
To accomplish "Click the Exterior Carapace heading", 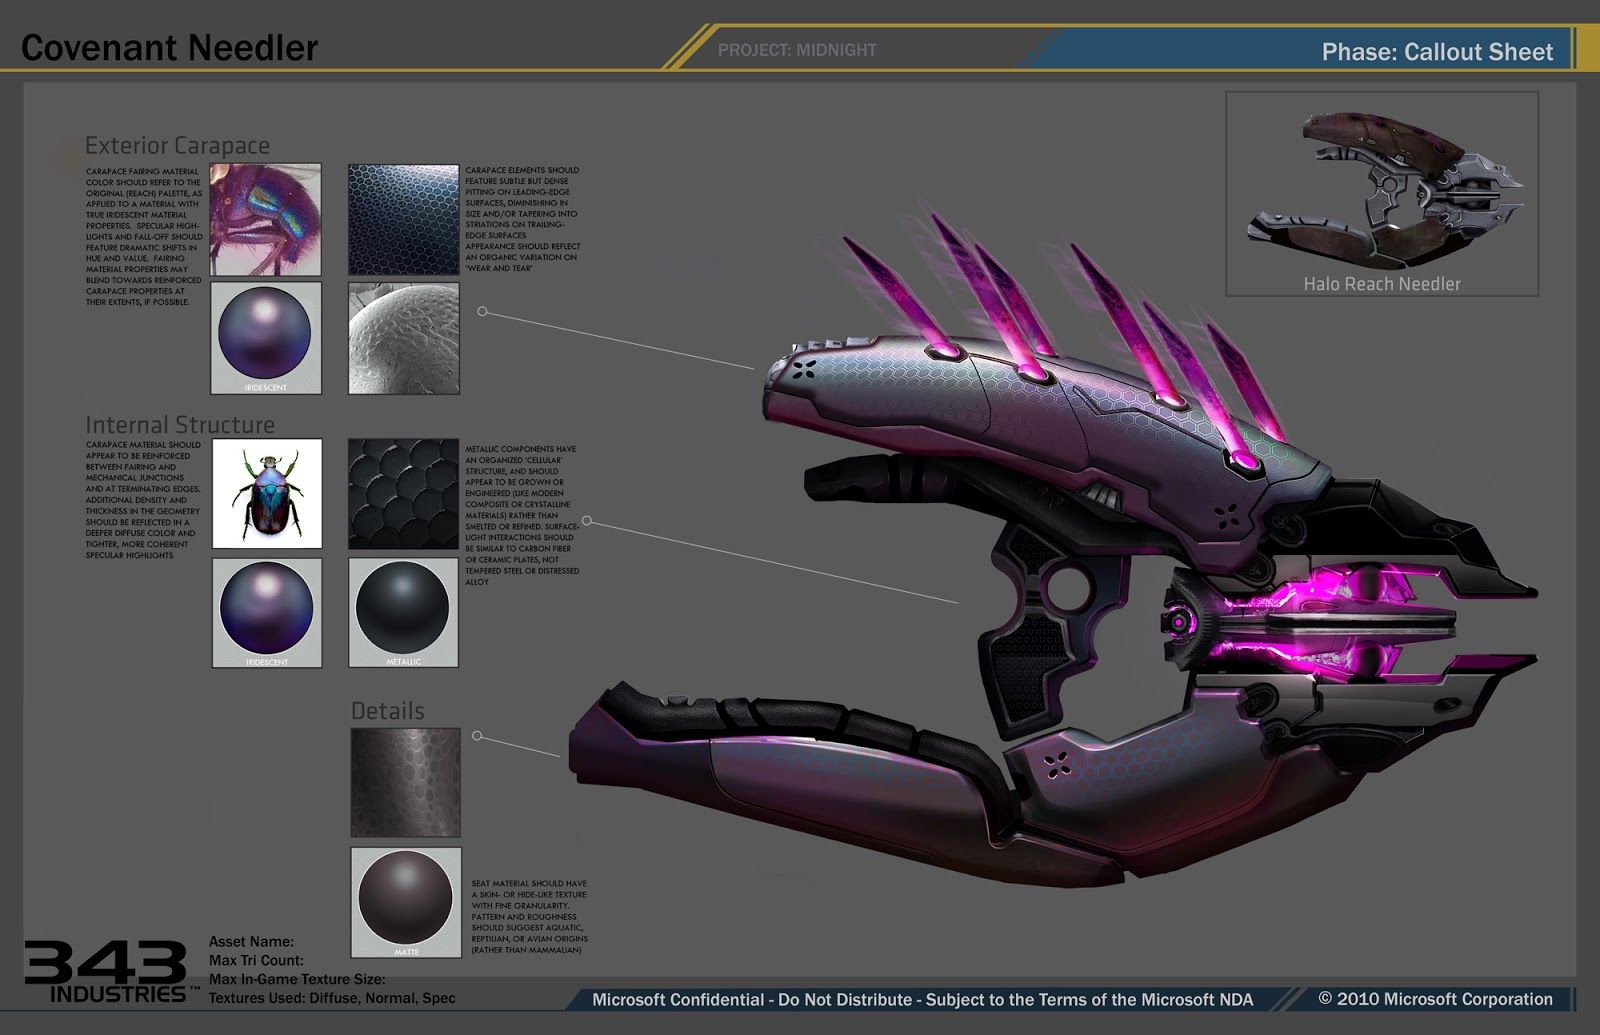I will click(177, 146).
